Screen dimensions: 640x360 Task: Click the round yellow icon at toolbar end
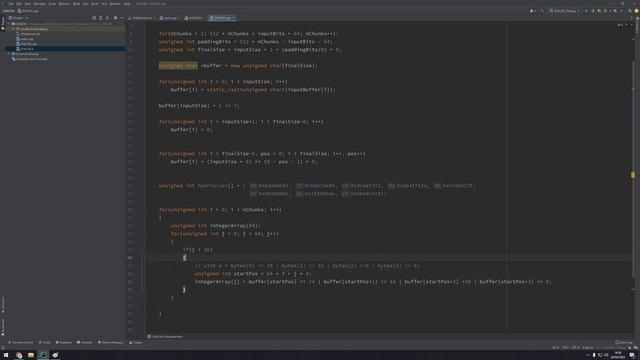[636, 11]
